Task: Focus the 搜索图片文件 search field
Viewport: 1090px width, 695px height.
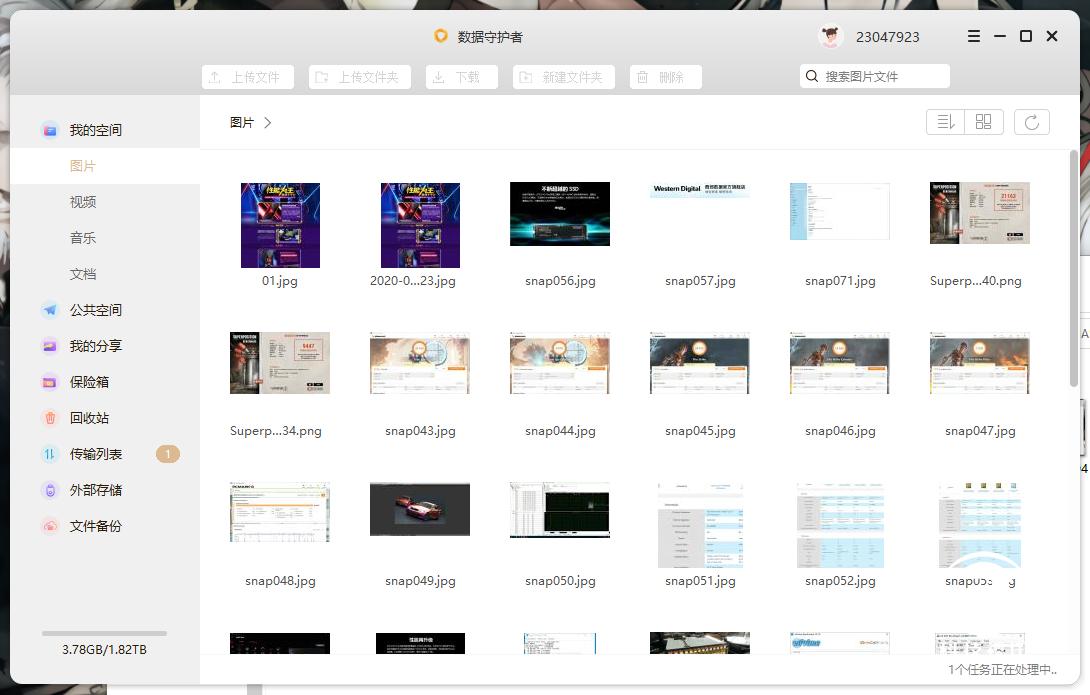Action: tap(875, 76)
